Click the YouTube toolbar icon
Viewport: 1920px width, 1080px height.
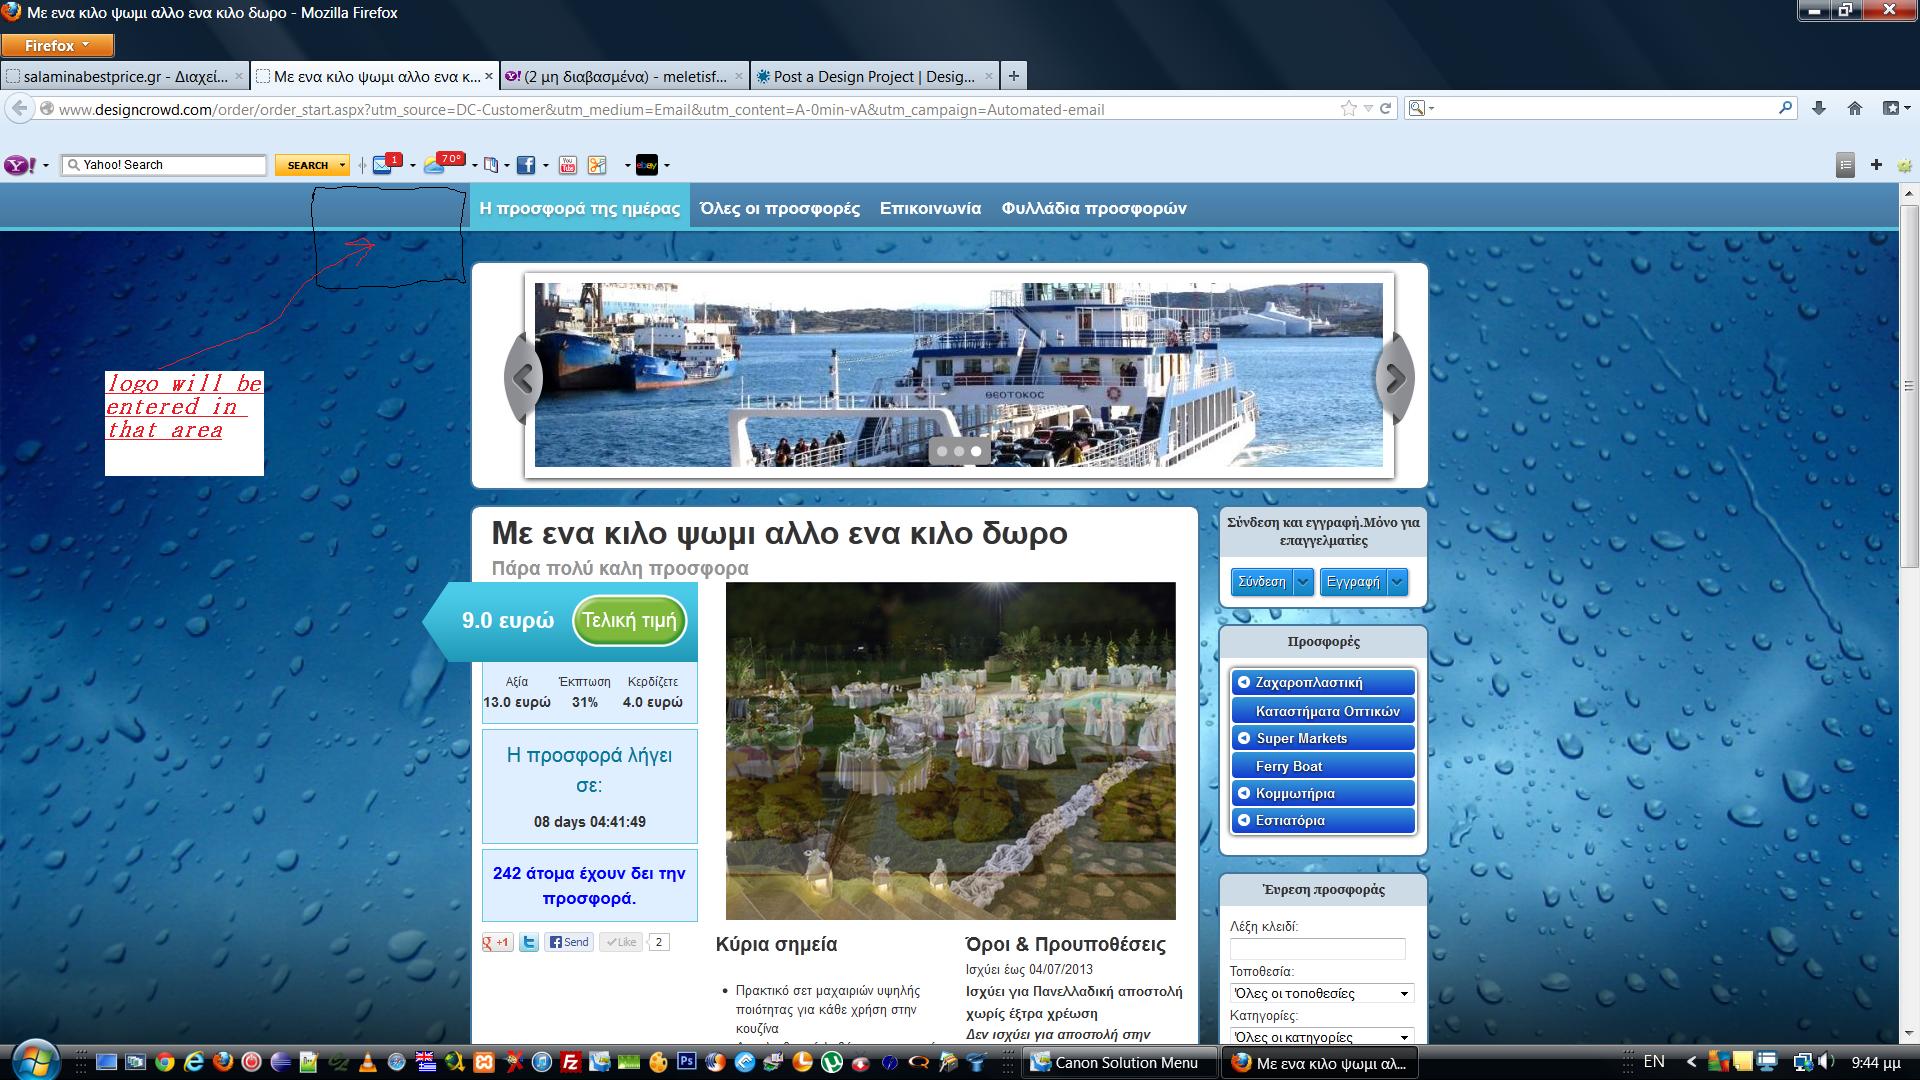[568, 165]
